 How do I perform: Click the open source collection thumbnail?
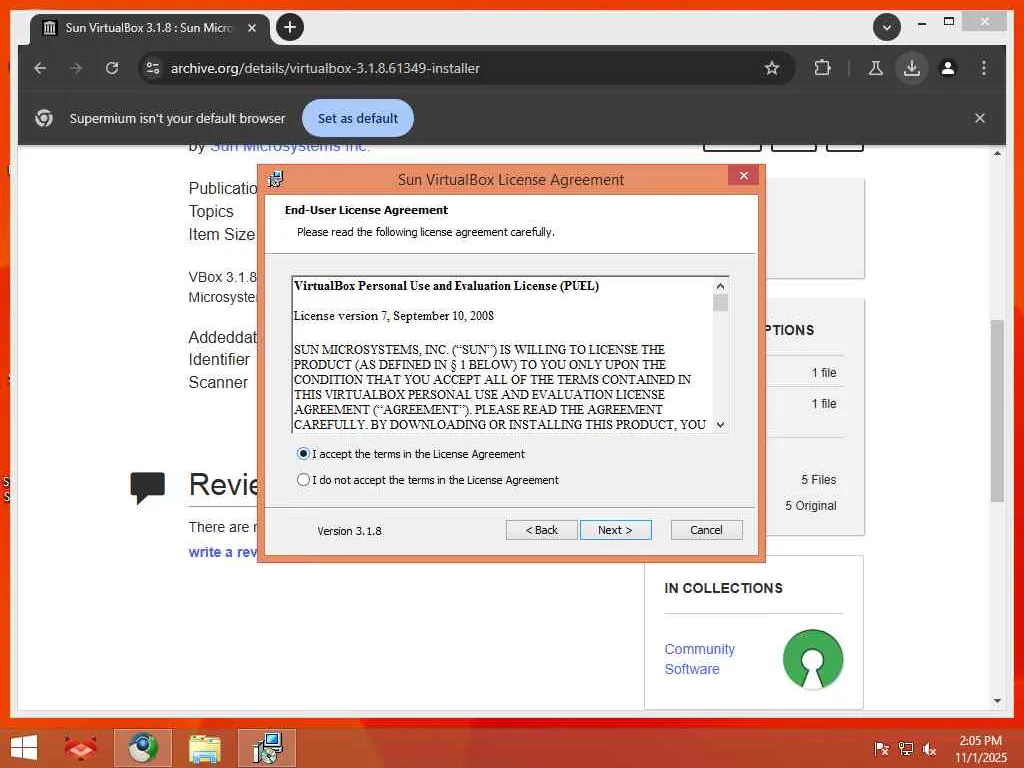point(813,659)
